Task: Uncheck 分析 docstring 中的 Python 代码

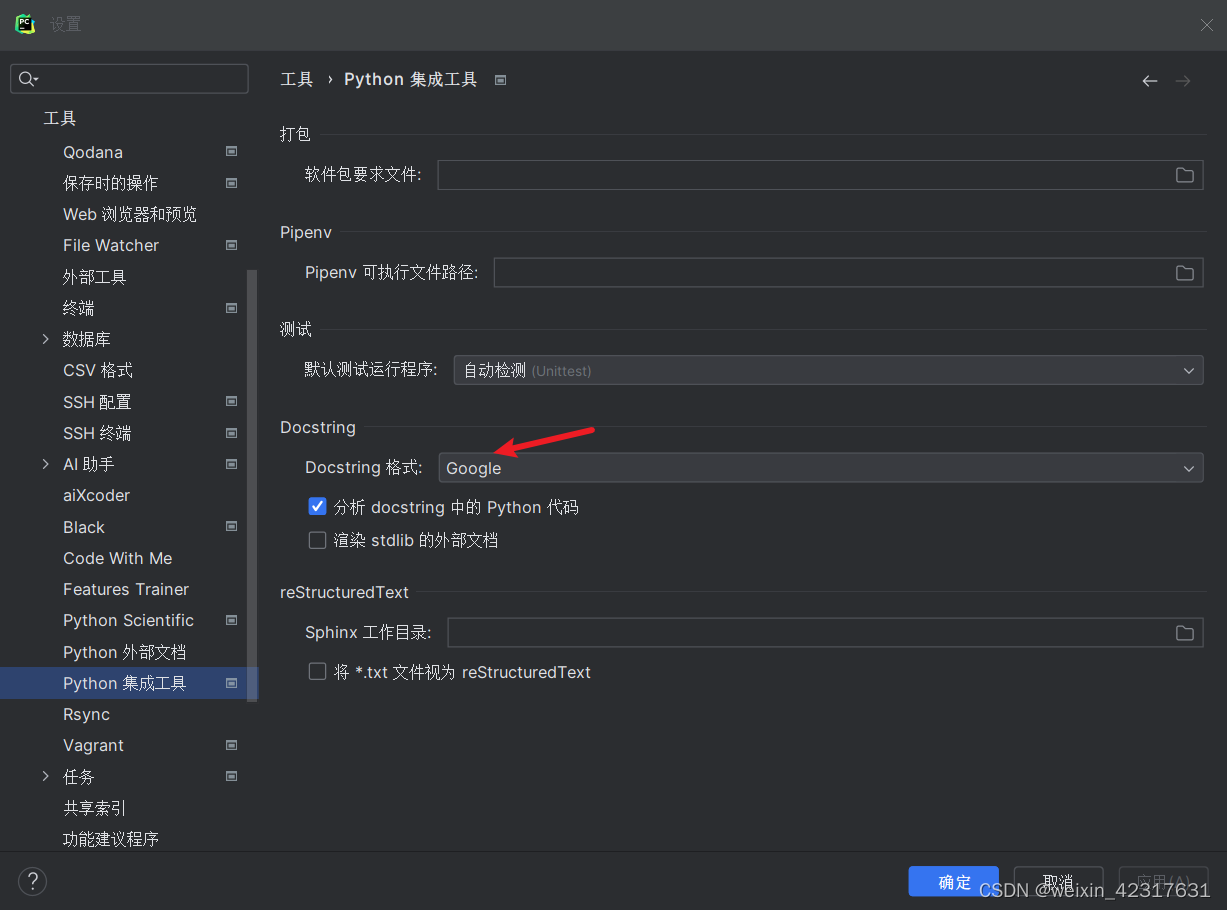Action: point(317,506)
